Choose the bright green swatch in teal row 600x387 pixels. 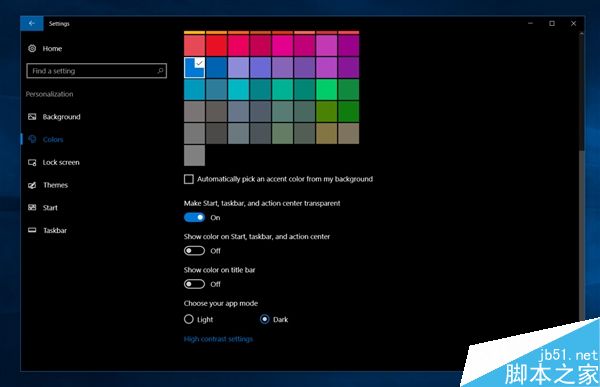point(326,90)
